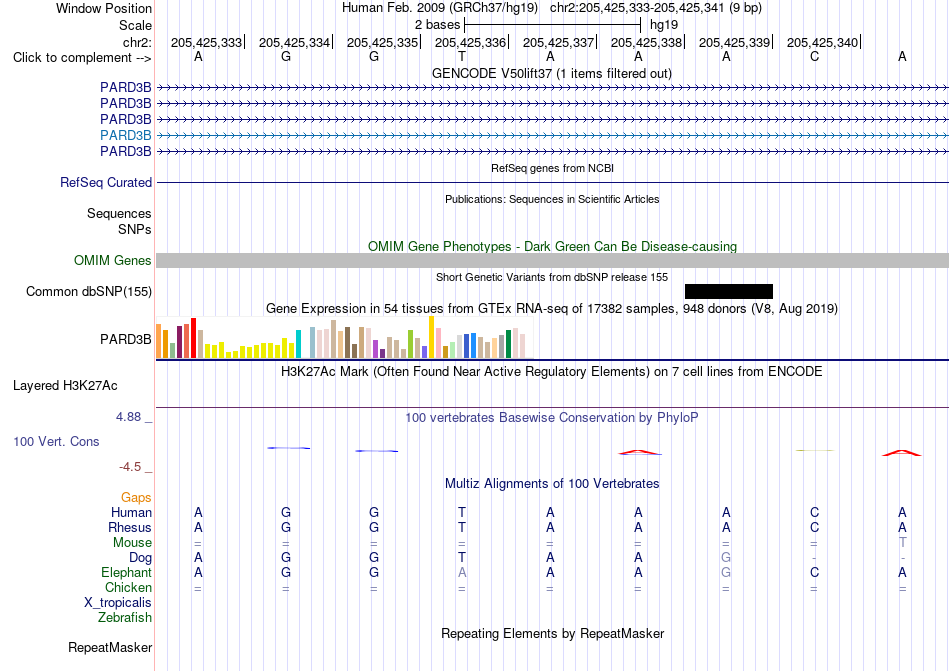
Task: Open the 100 Vert. Cons track label
Action: [56, 441]
